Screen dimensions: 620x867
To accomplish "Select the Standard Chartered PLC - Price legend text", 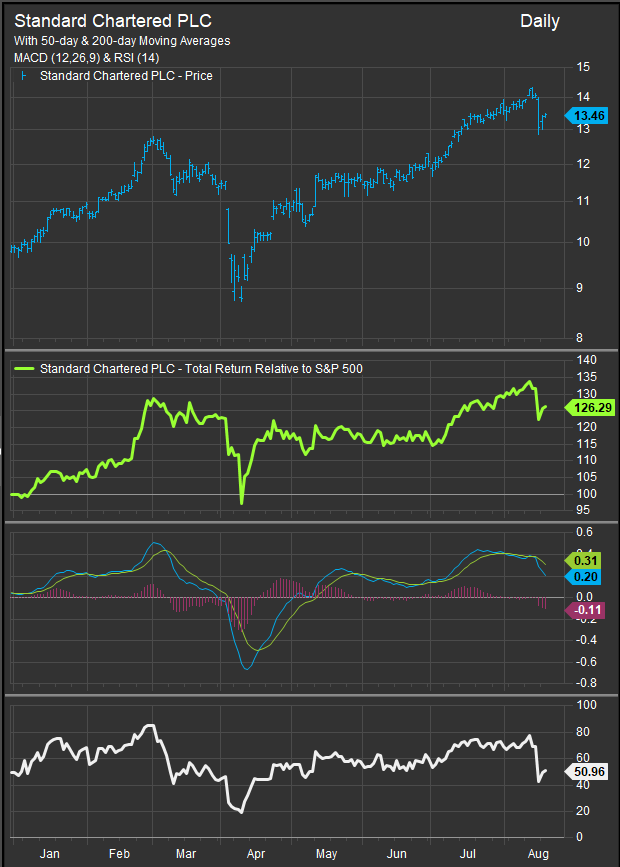I will pos(126,76).
